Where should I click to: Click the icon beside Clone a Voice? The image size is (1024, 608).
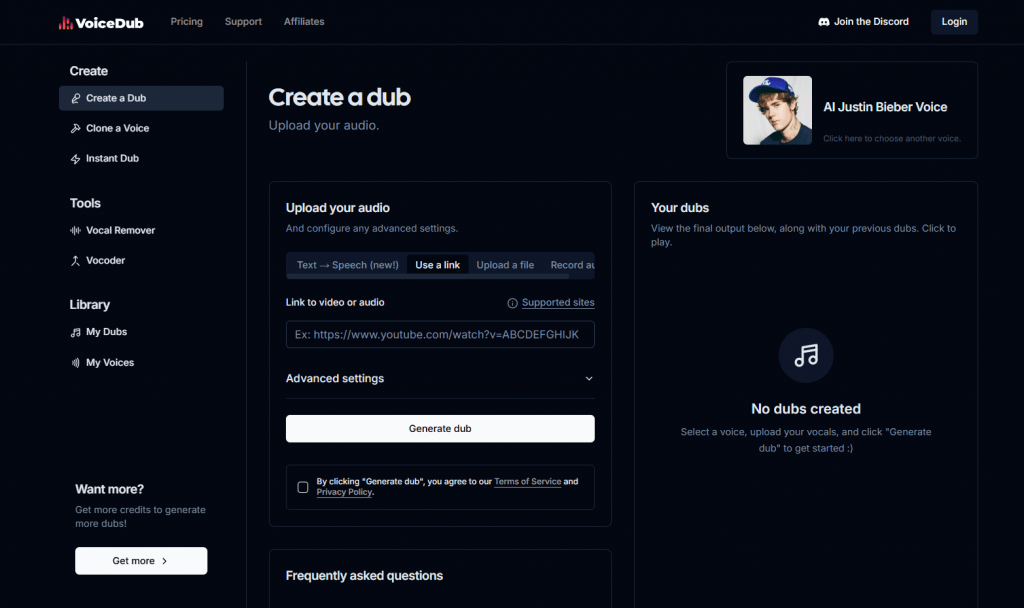76,129
